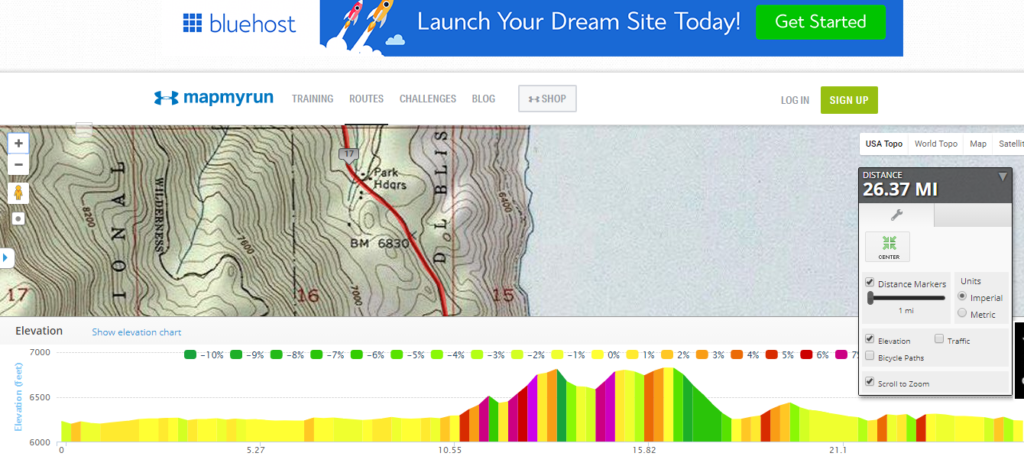Click the Show elevation chart link
Image resolution: width=1024 pixels, height=466 pixels.
click(136, 332)
